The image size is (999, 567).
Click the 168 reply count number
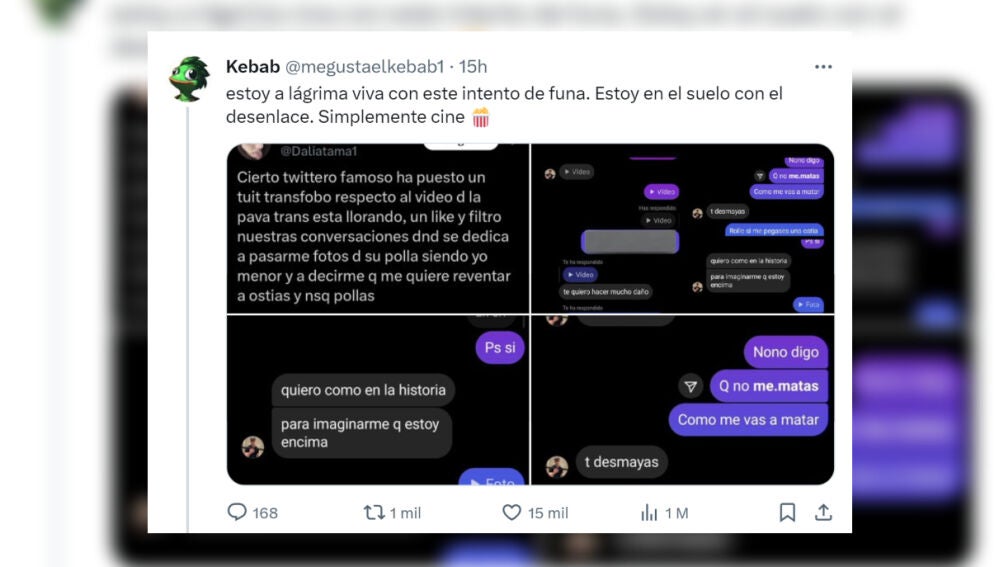pyautogui.click(x=265, y=513)
